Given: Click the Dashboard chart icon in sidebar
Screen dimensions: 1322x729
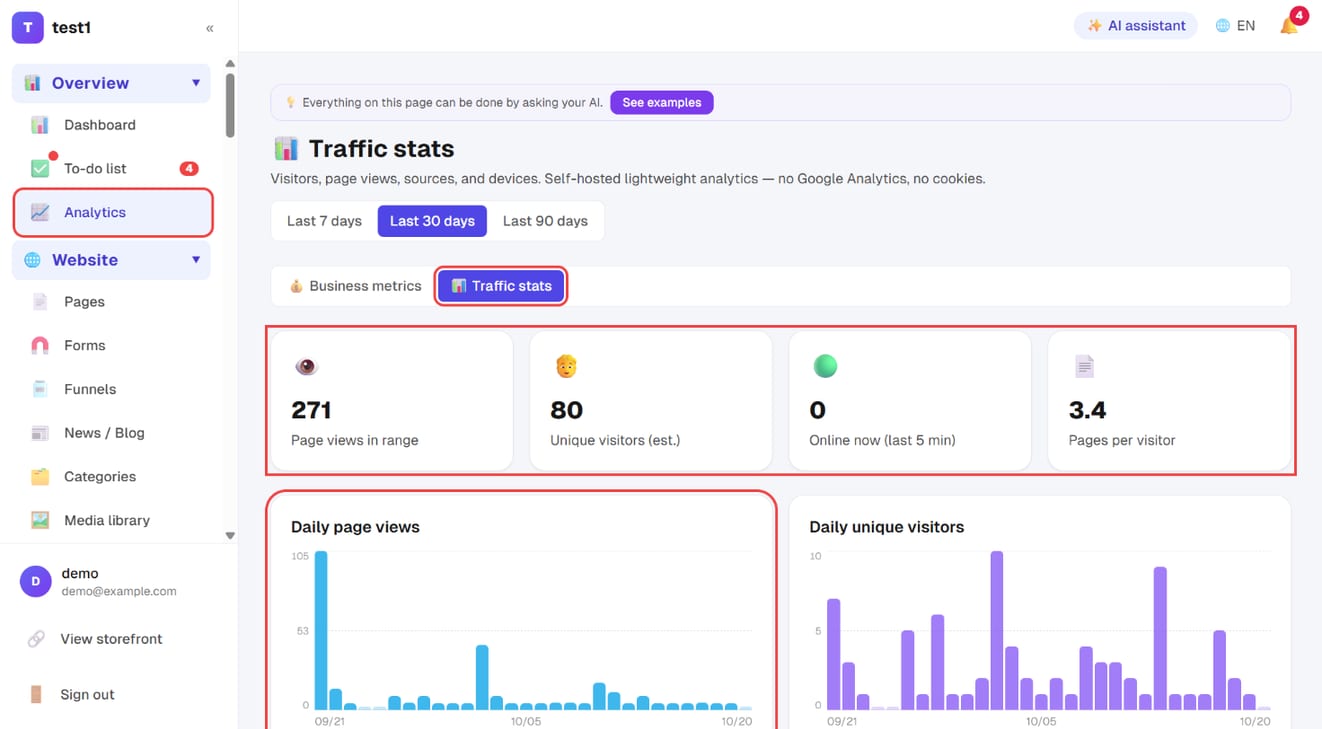Looking at the screenshot, I should [x=40, y=125].
